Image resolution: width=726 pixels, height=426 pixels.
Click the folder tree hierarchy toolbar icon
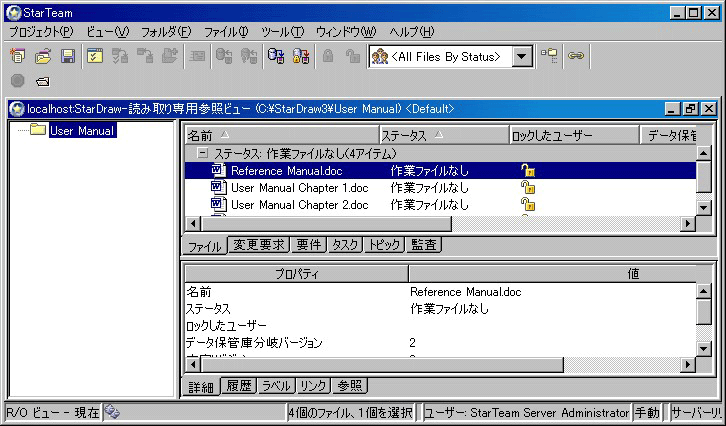tap(550, 56)
